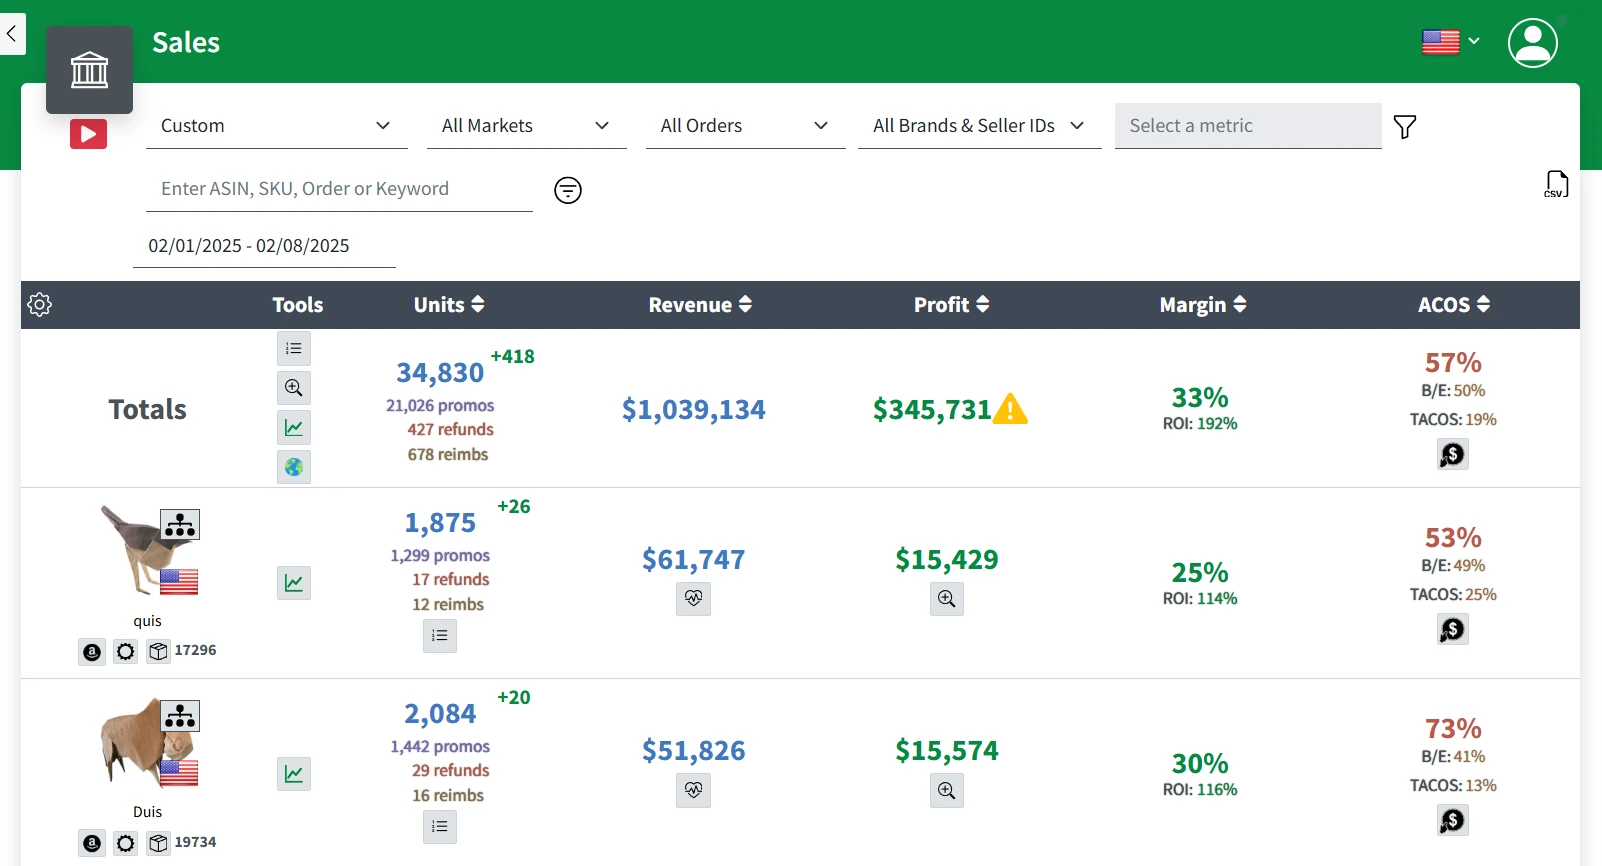The image size is (1602, 866).
Task: Click the hierarchy icon on quis product
Action: [180, 525]
